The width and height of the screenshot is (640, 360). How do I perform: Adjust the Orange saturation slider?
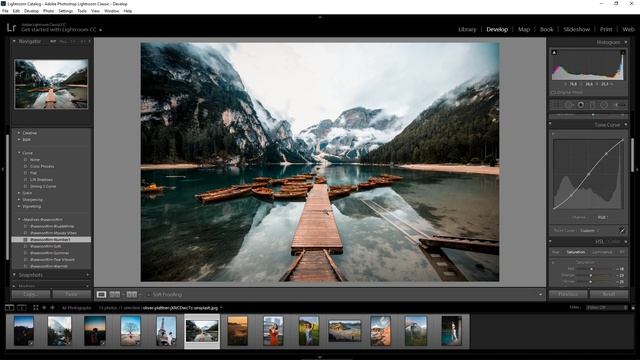point(591,276)
